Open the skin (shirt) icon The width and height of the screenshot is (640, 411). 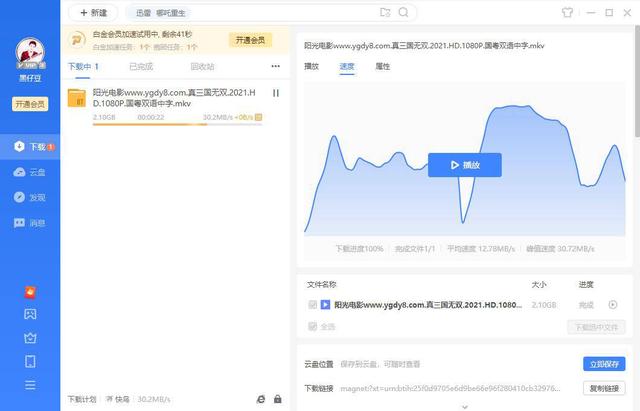567,13
